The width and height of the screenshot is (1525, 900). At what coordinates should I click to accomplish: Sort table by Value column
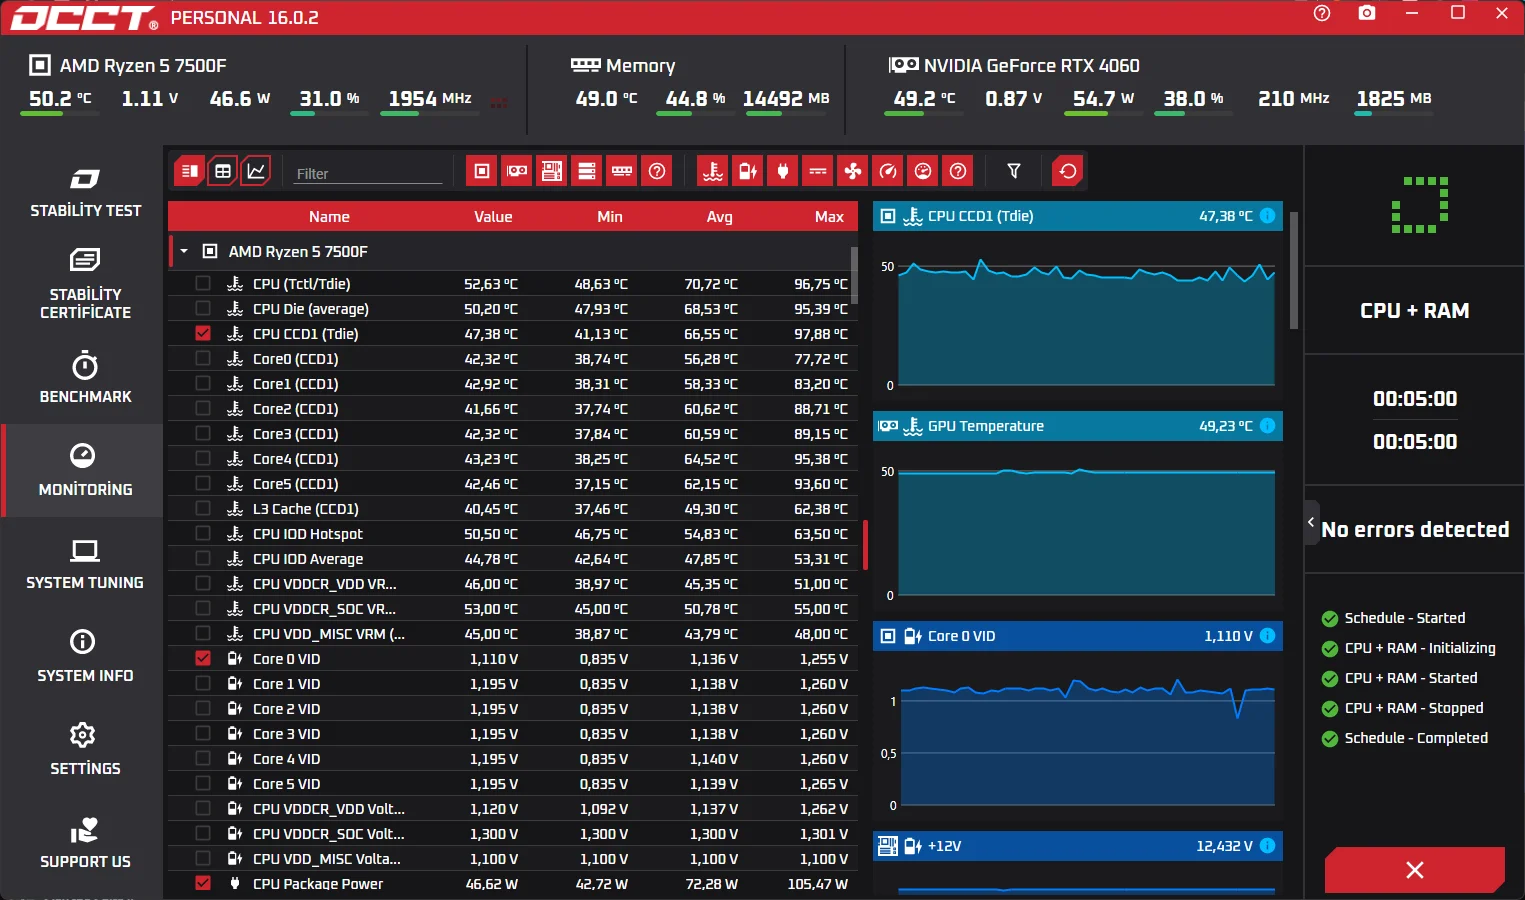click(x=493, y=217)
